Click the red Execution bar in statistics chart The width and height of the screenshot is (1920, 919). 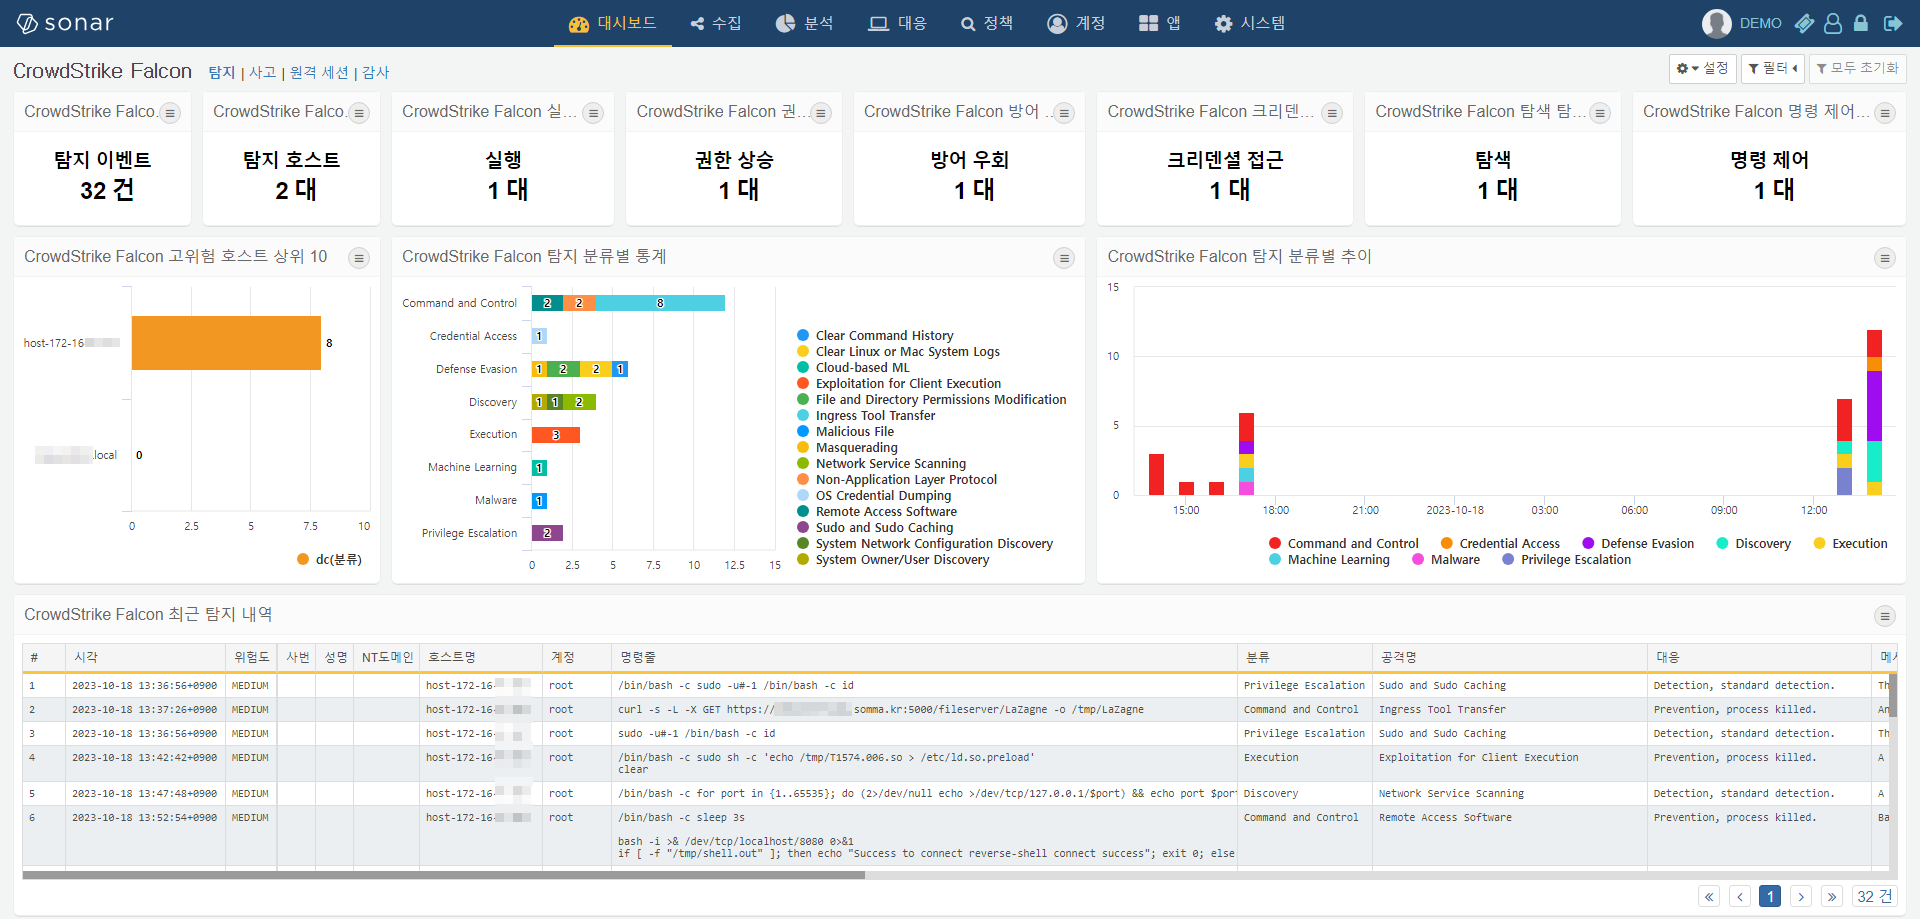(x=556, y=435)
